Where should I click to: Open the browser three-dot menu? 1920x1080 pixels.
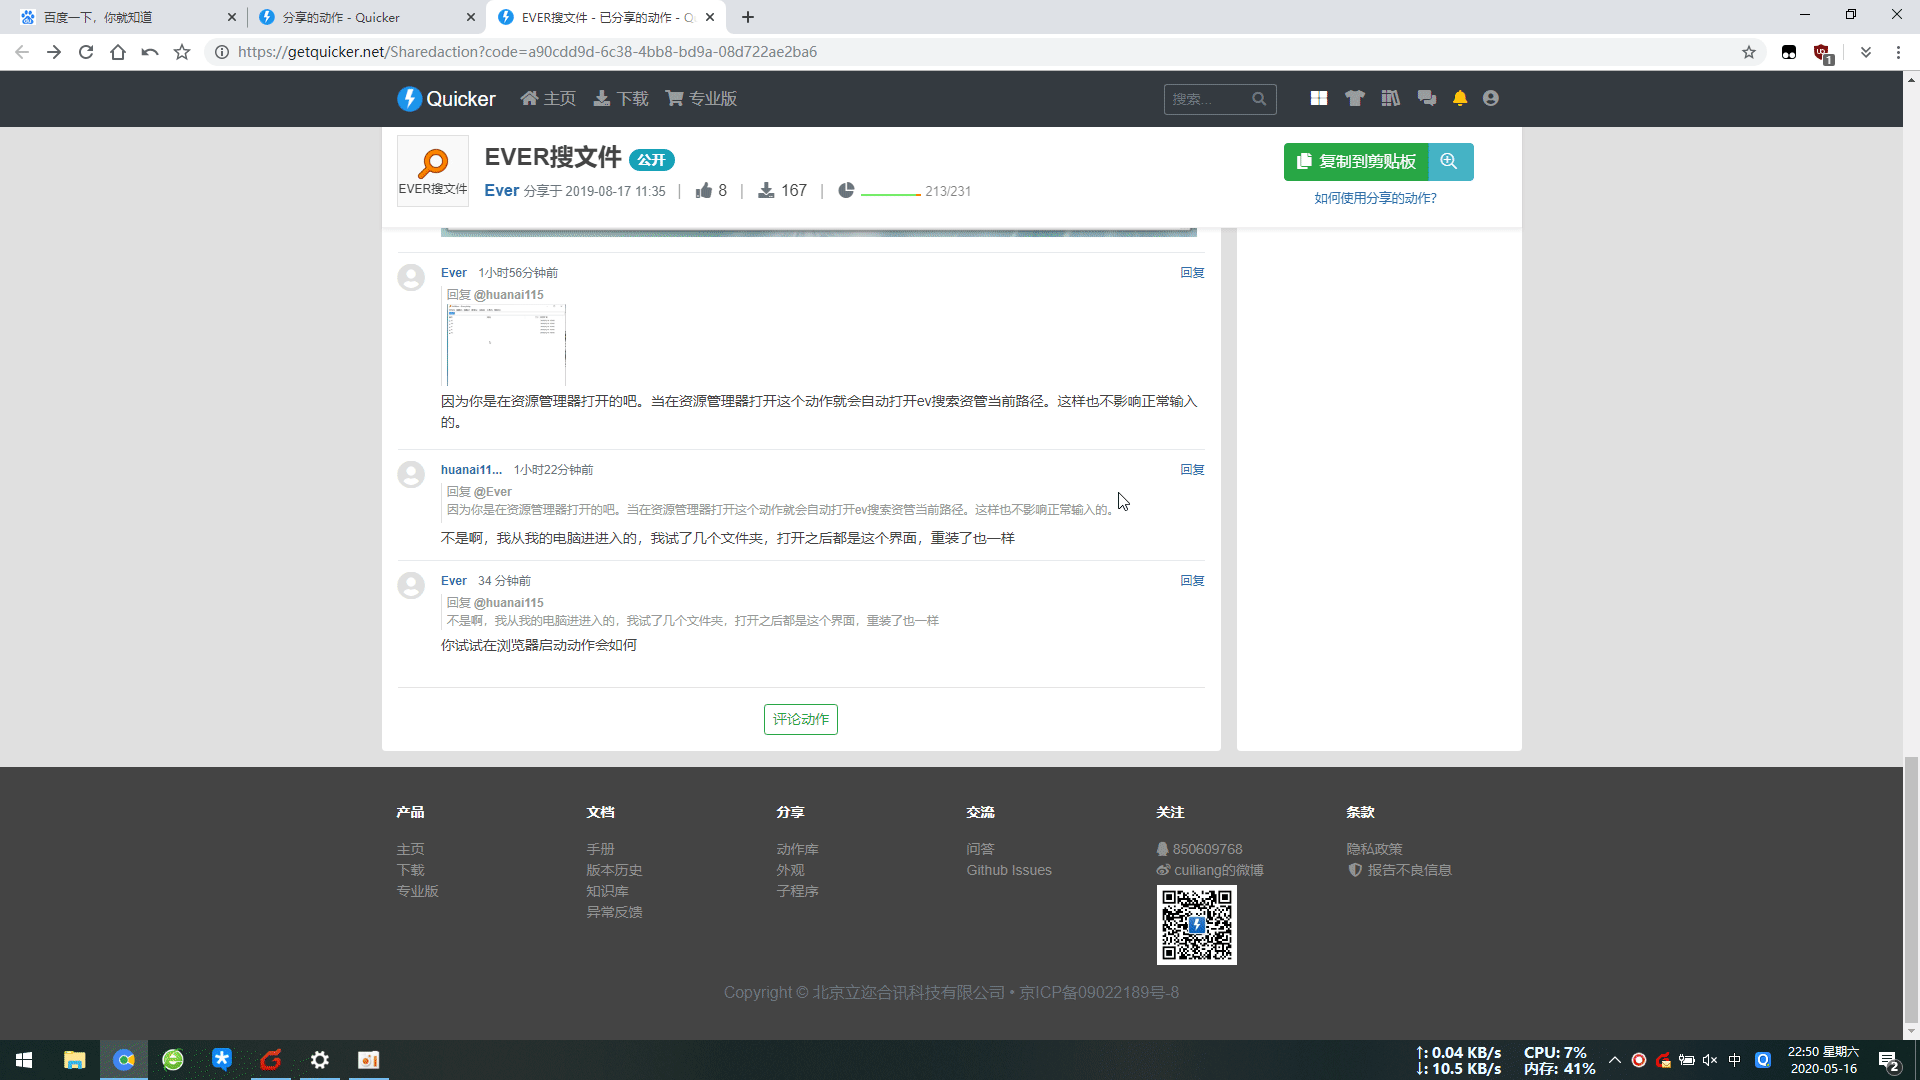[1898, 52]
